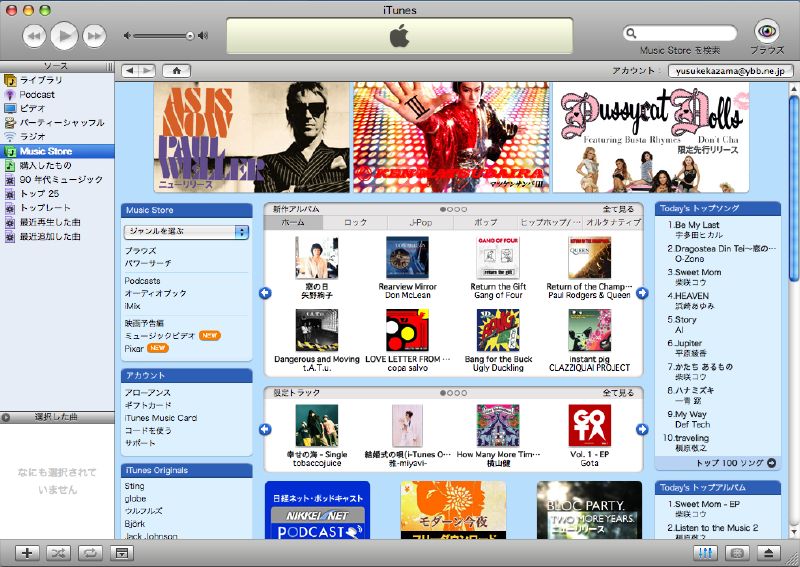The height and width of the screenshot is (567, 800).
Task: Switch to the ポップ tab
Action: (x=486, y=223)
